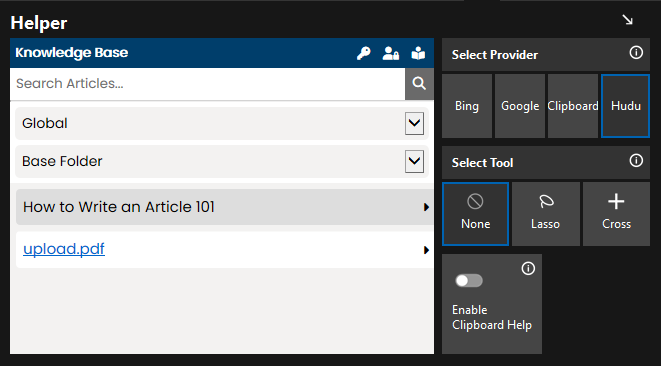This screenshot has height=366, width=661.
Task: Click the book reader icon in header
Action: [418, 53]
